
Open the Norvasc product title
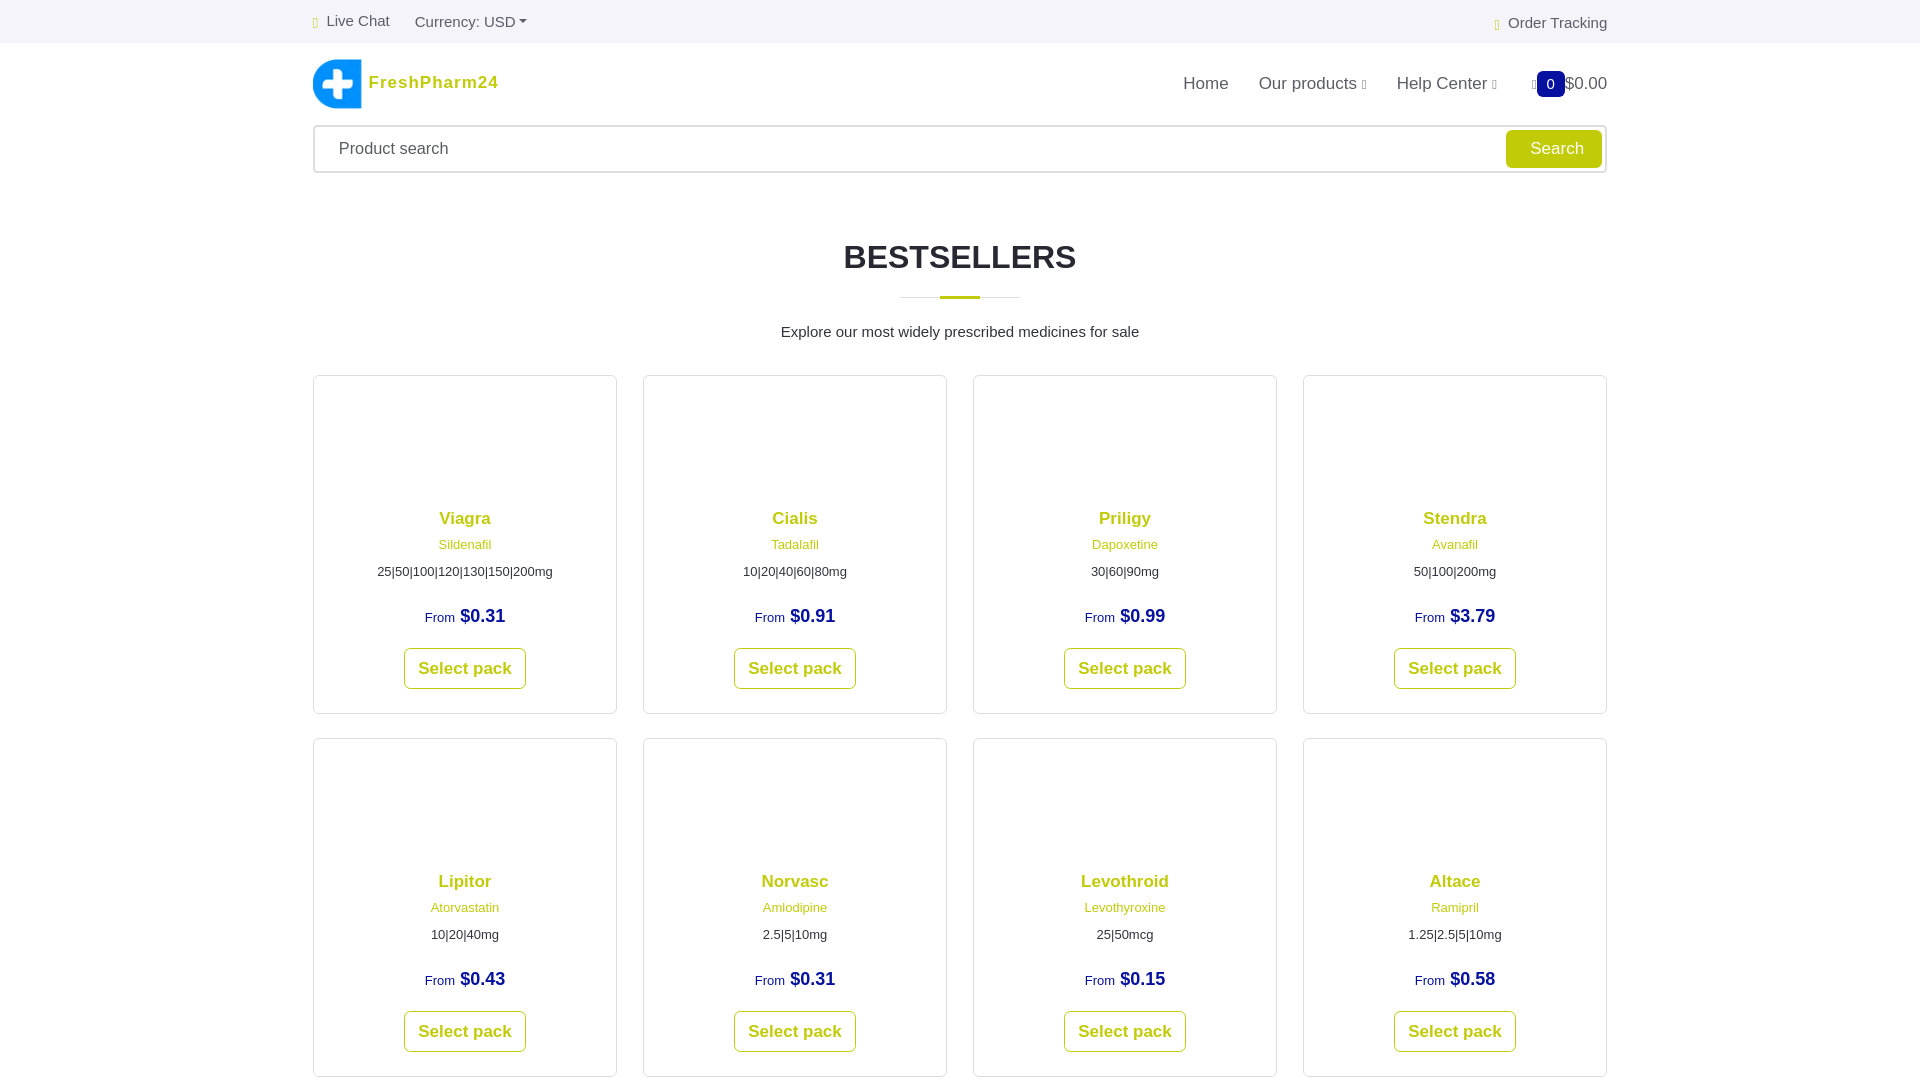click(795, 882)
